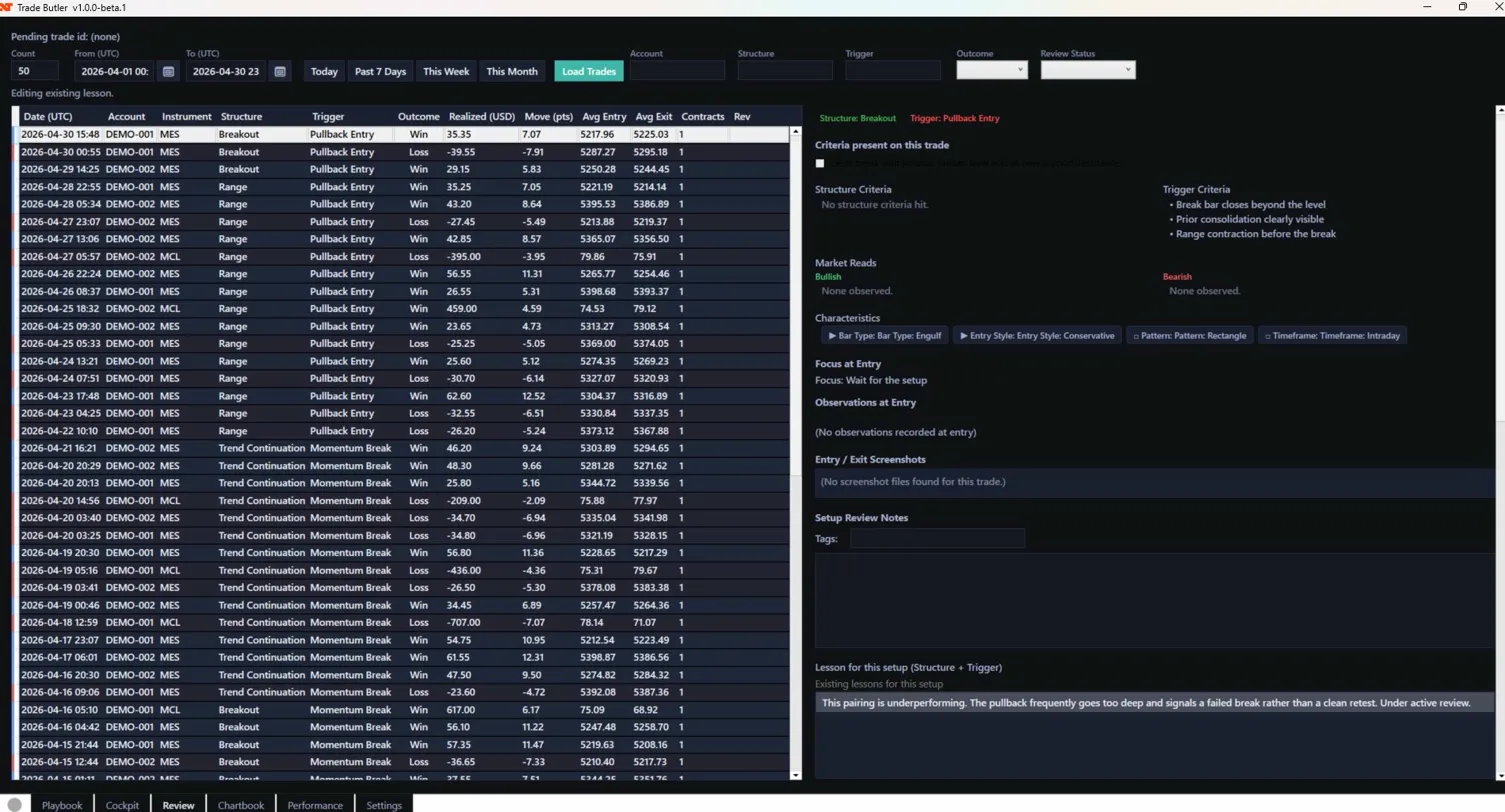Expand the Bar Type: Engulf characteristic chip
The height and width of the screenshot is (812, 1505).
click(x=884, y=335)
